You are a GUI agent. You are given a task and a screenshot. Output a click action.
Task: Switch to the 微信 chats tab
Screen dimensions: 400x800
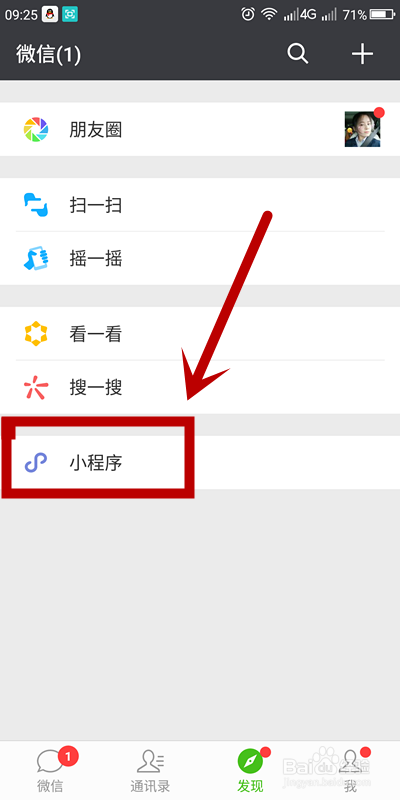click(50, 770)
